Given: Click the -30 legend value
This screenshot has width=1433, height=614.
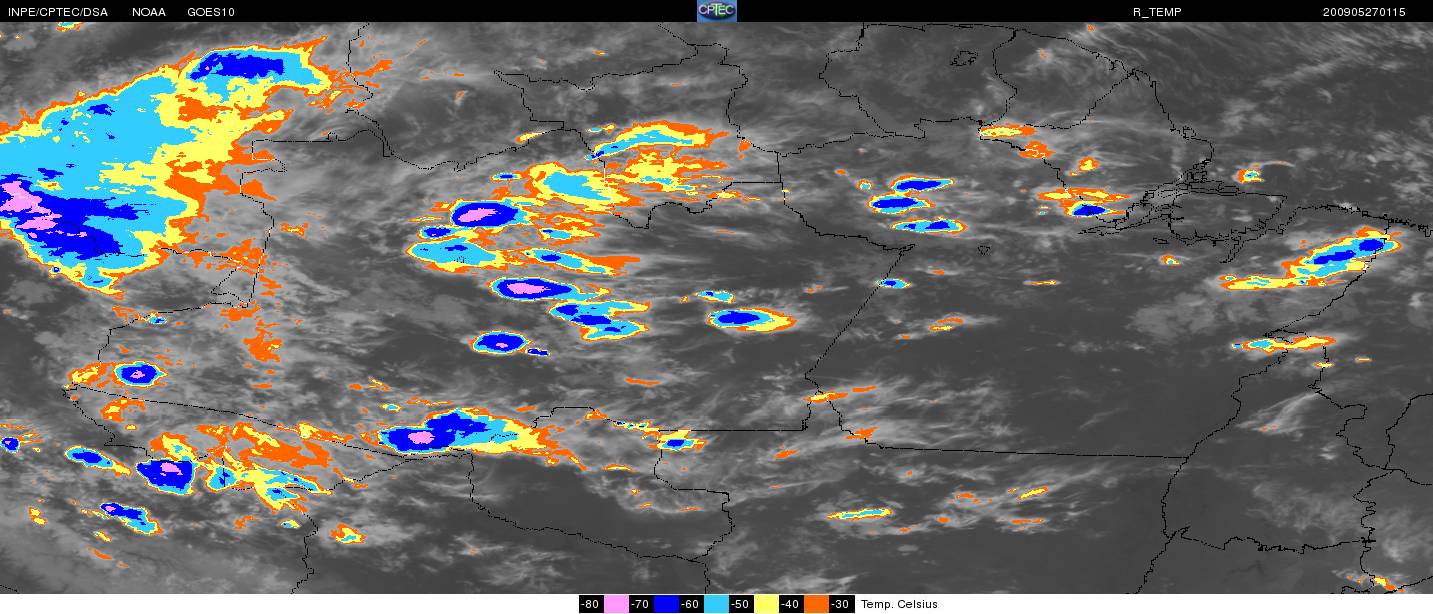Looking at the screenshot, I should (x=840, y=604).
